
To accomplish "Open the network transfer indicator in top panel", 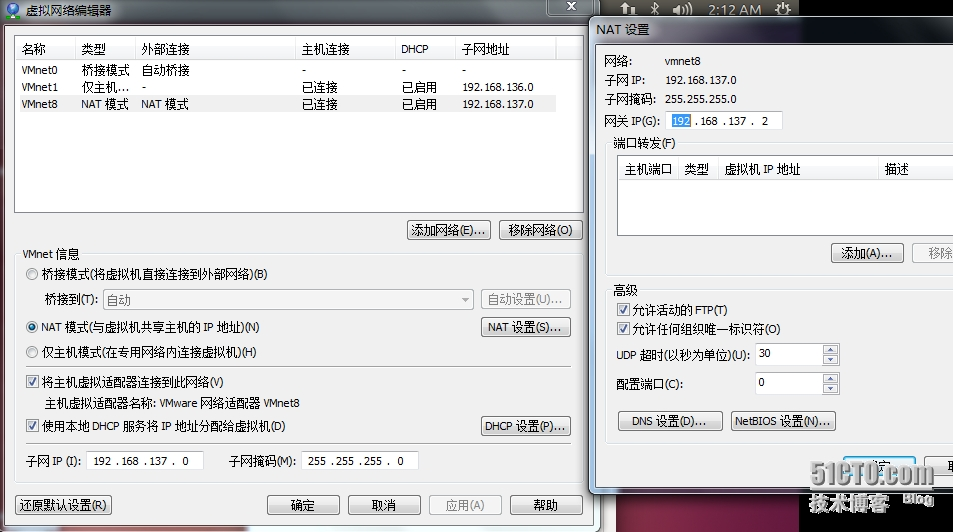I will (x=628, y=9).
